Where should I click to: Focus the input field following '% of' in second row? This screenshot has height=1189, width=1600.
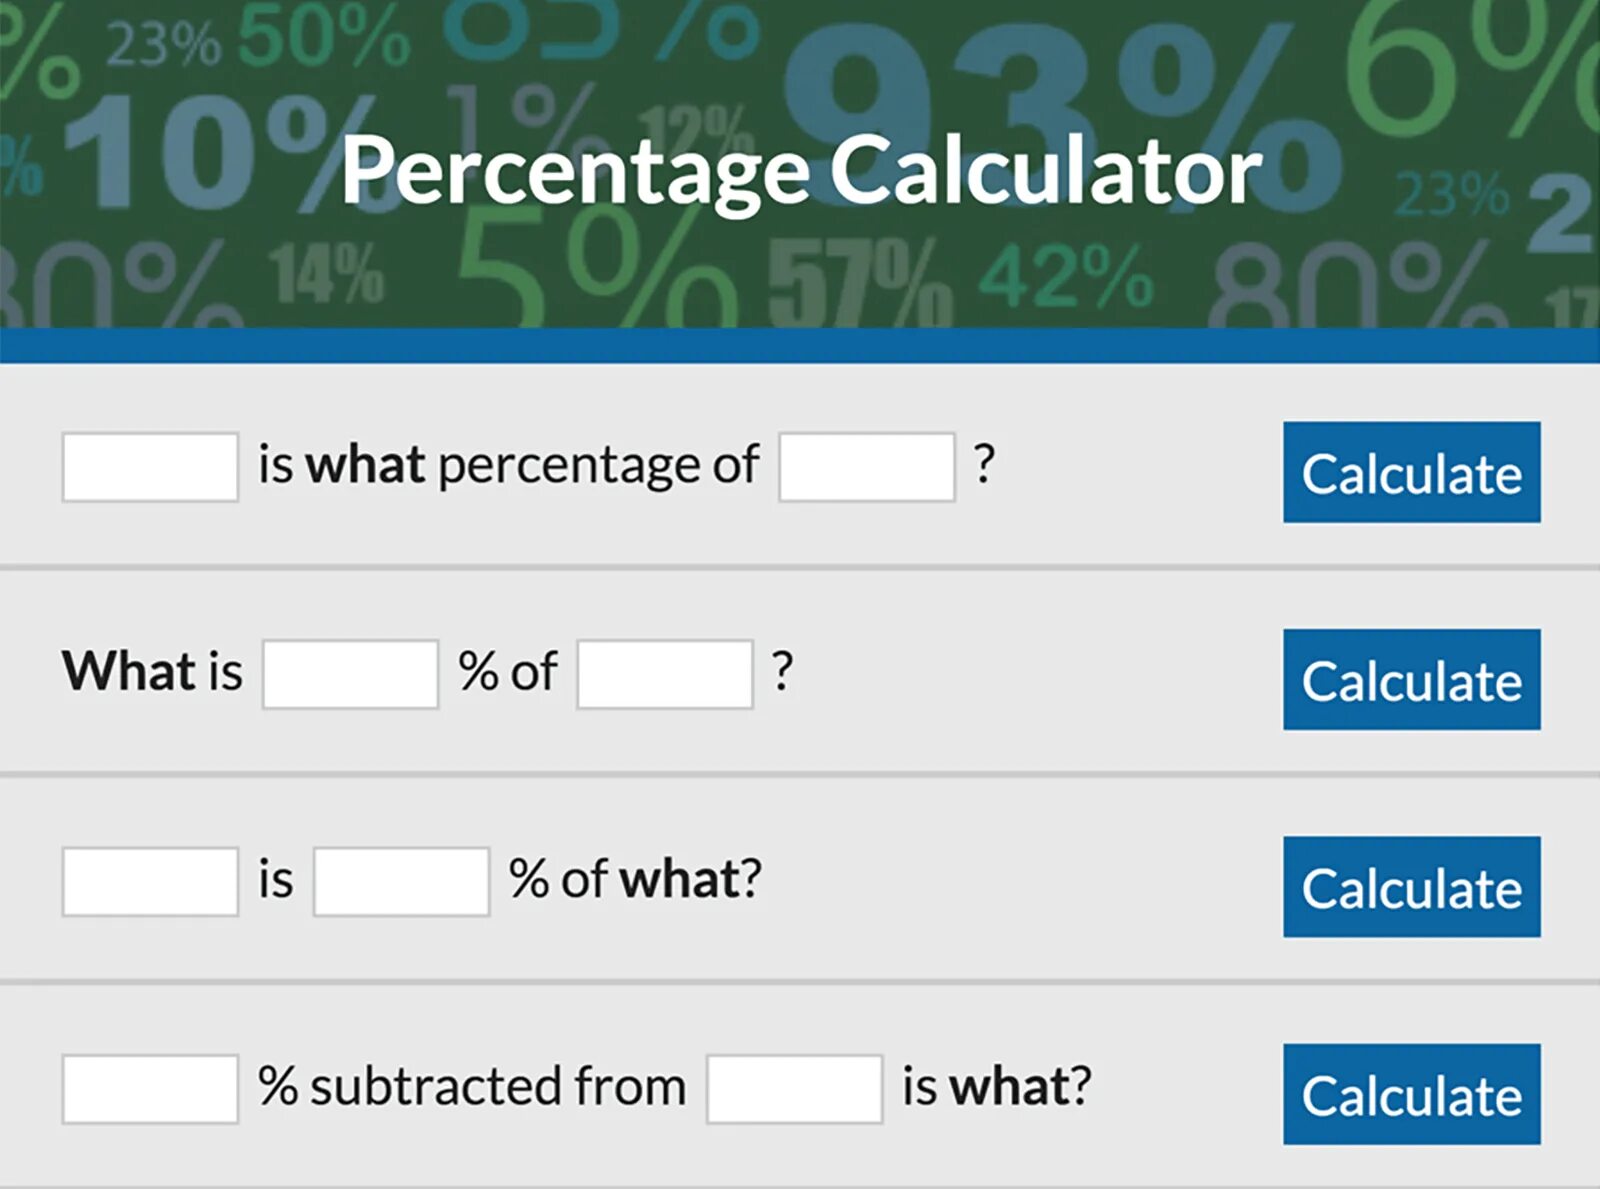(665, 675)
